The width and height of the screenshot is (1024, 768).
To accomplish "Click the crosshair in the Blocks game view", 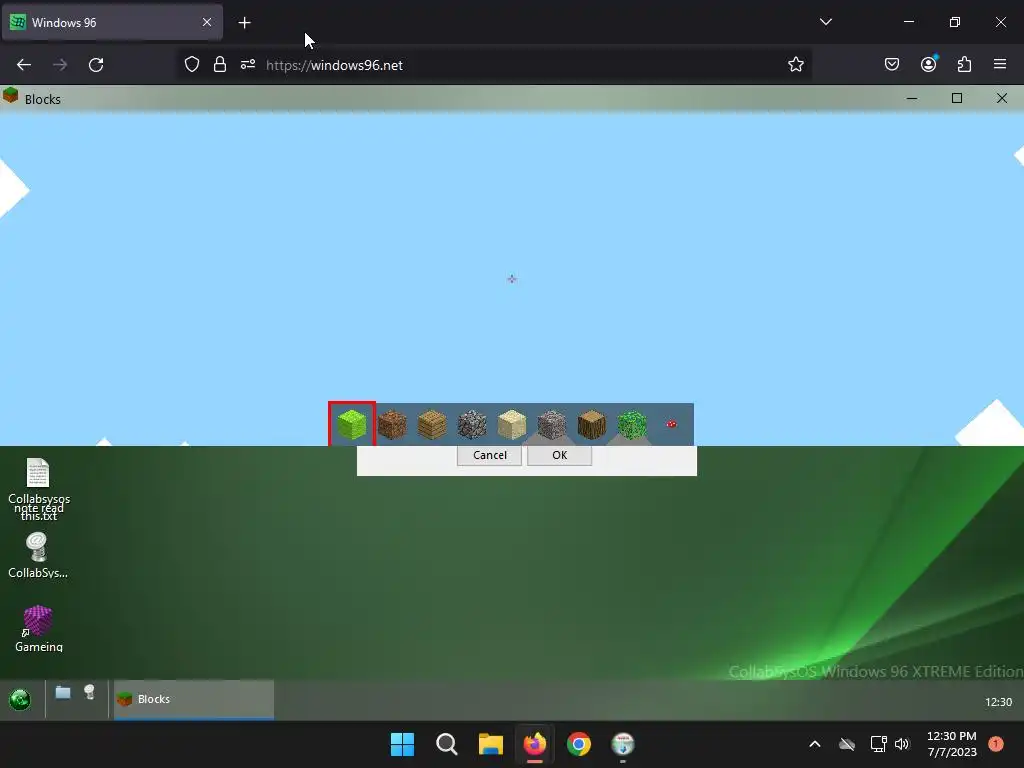I will pyautogui.click(x=511, y=279).
